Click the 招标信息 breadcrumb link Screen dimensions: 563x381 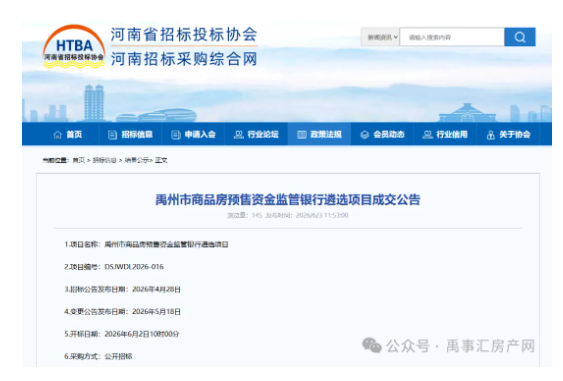coord(104,160)
